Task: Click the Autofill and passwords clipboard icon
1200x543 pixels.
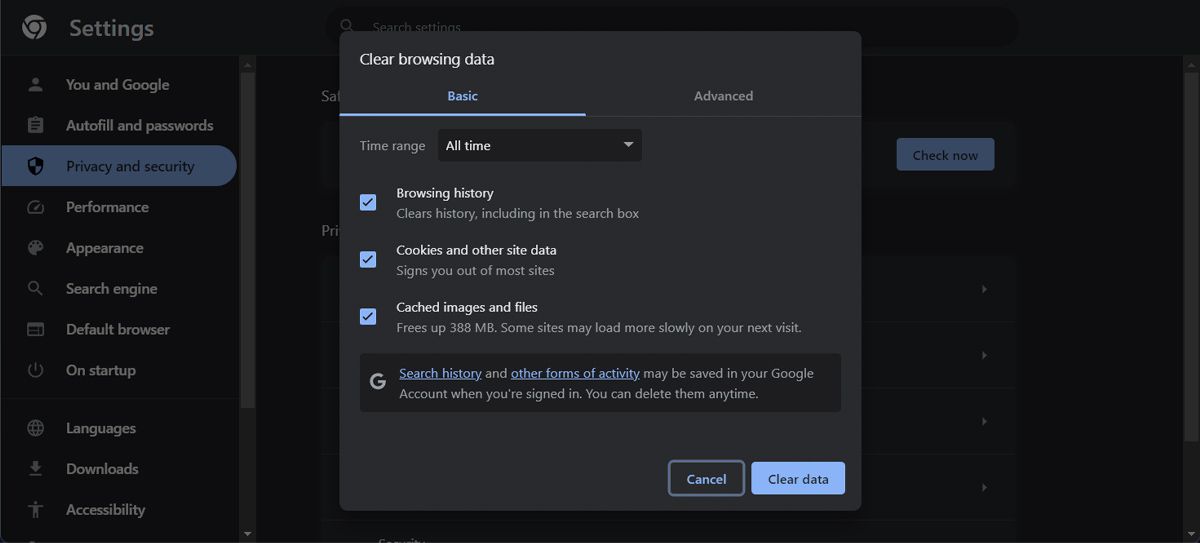Action: (36, 125)
